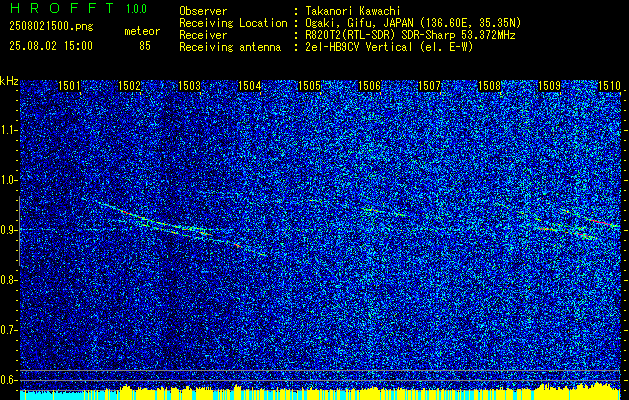The image size is (629, 400).
Task: Click the 1508 time marker
Action: point(489,86)
